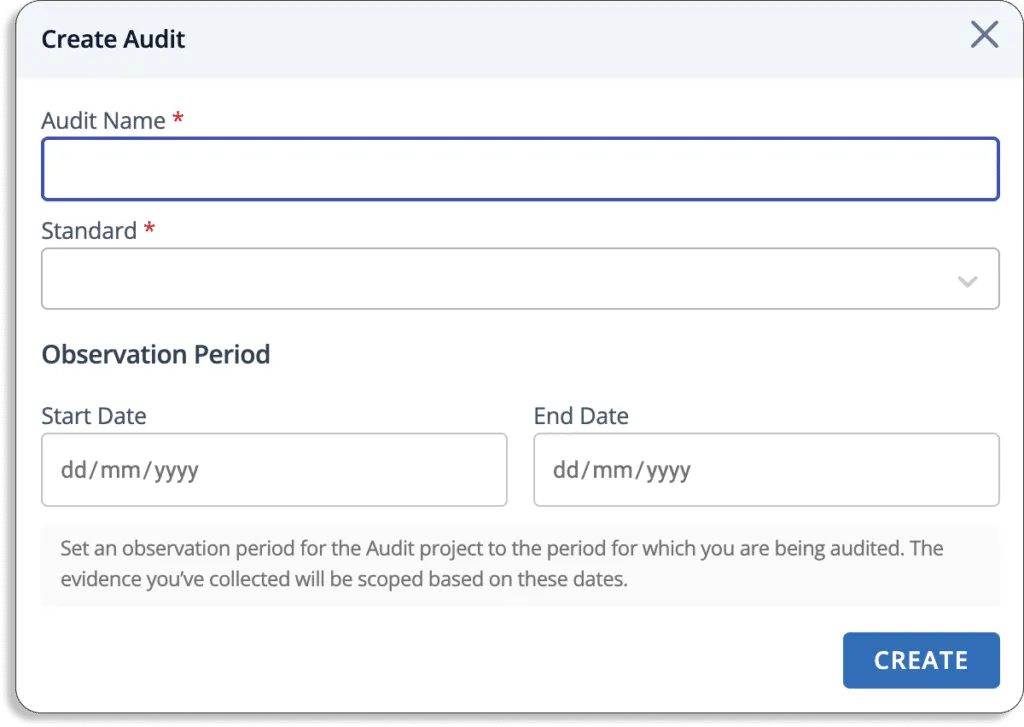Click the Create Audit dialog title
Image resolution: width=1024 pixels, height=727 pixels.
click(x=113, y=40)
